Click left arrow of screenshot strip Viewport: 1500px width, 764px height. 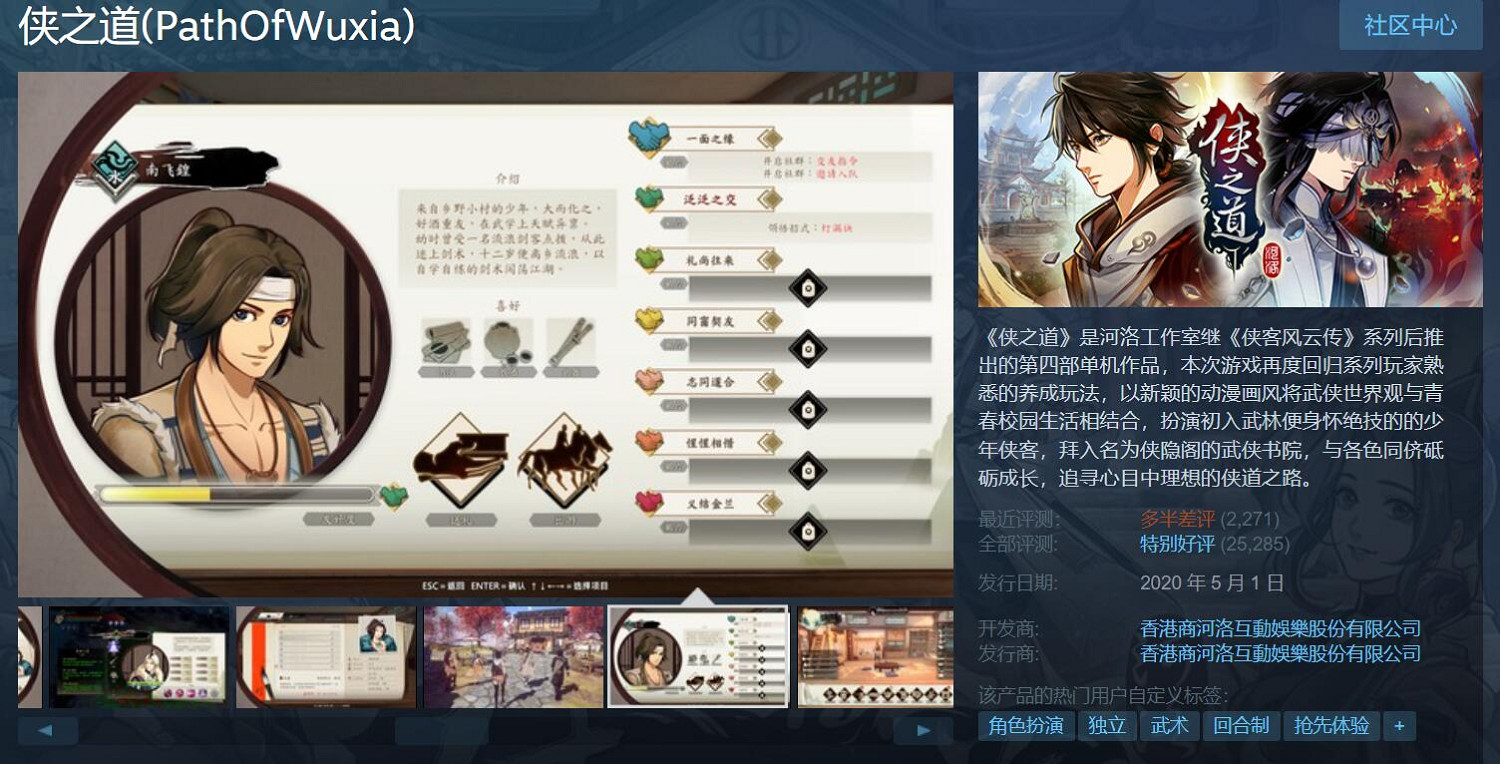pos(47,731)
